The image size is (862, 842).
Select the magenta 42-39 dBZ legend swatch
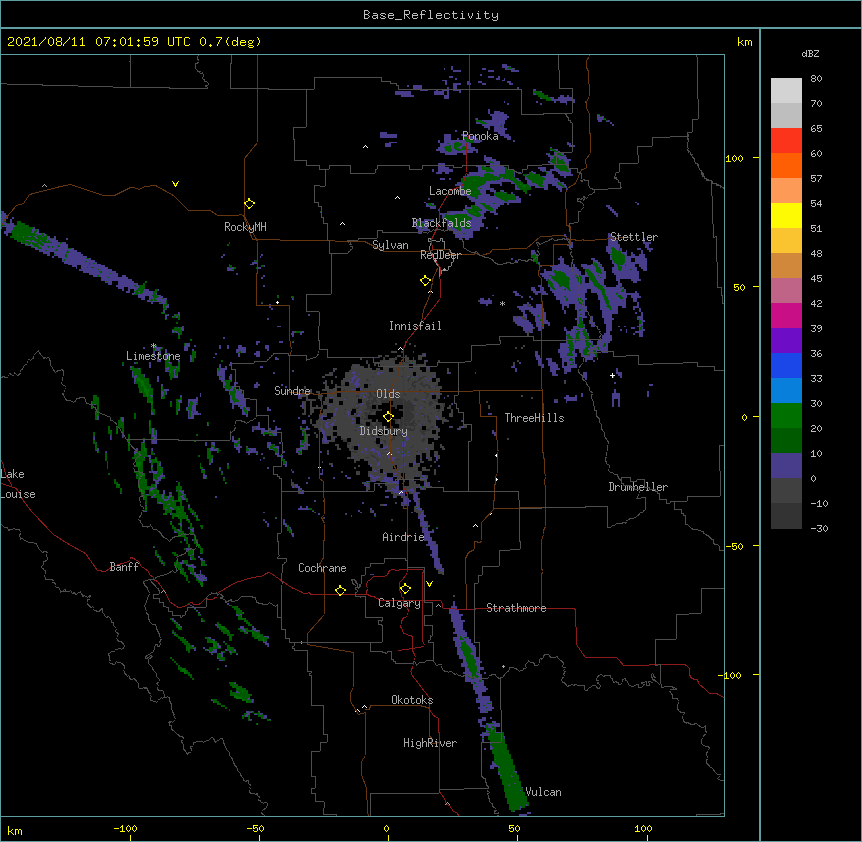[786, 316]
